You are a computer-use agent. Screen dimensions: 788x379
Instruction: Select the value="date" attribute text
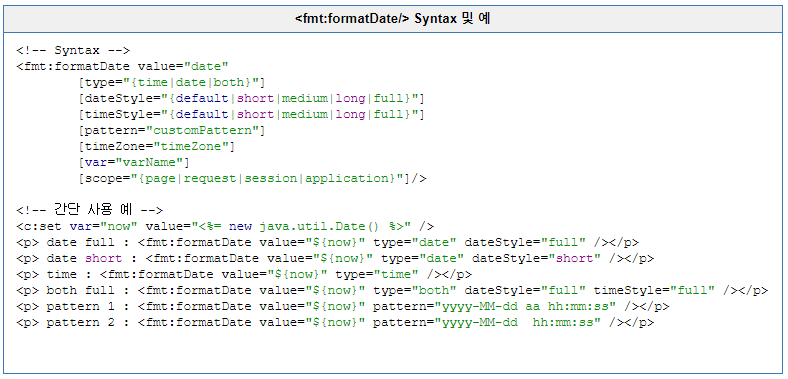point(183,66)
